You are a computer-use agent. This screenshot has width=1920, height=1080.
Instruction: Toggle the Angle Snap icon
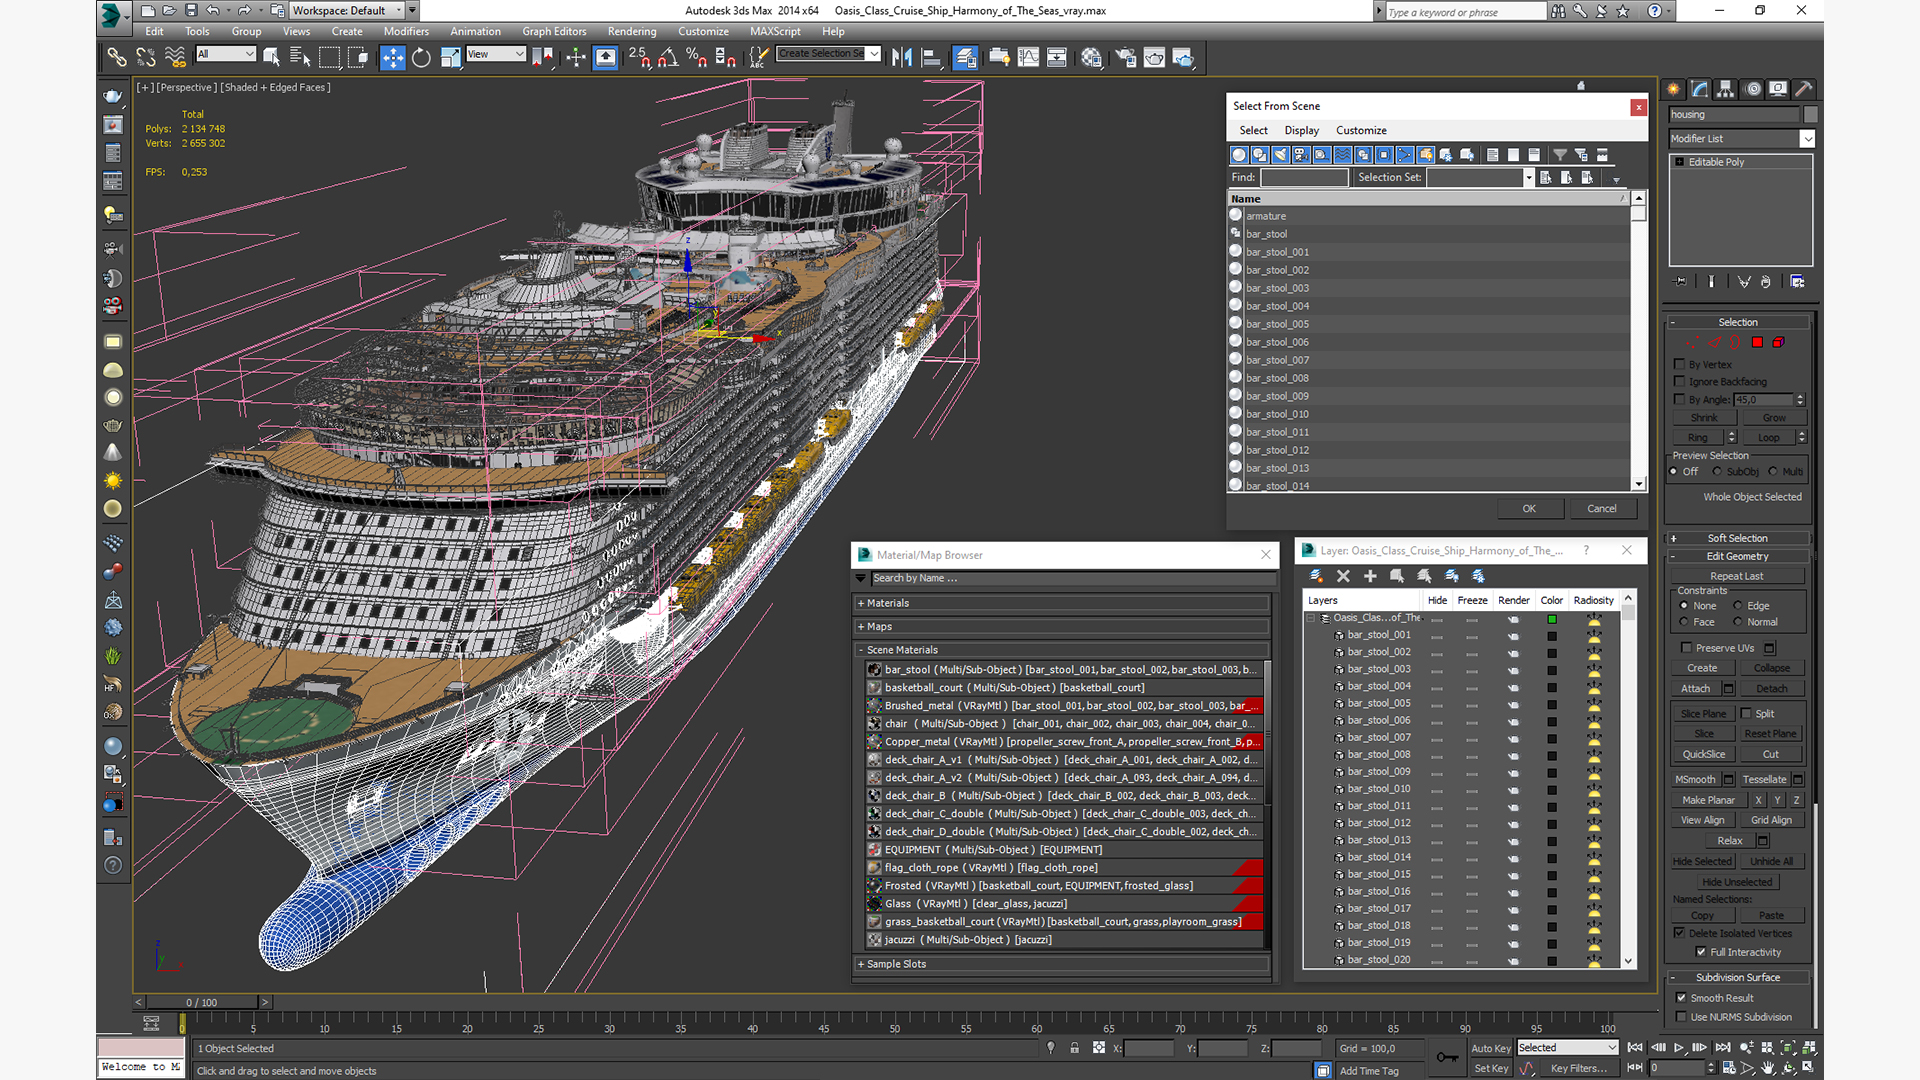pos(668,58)
